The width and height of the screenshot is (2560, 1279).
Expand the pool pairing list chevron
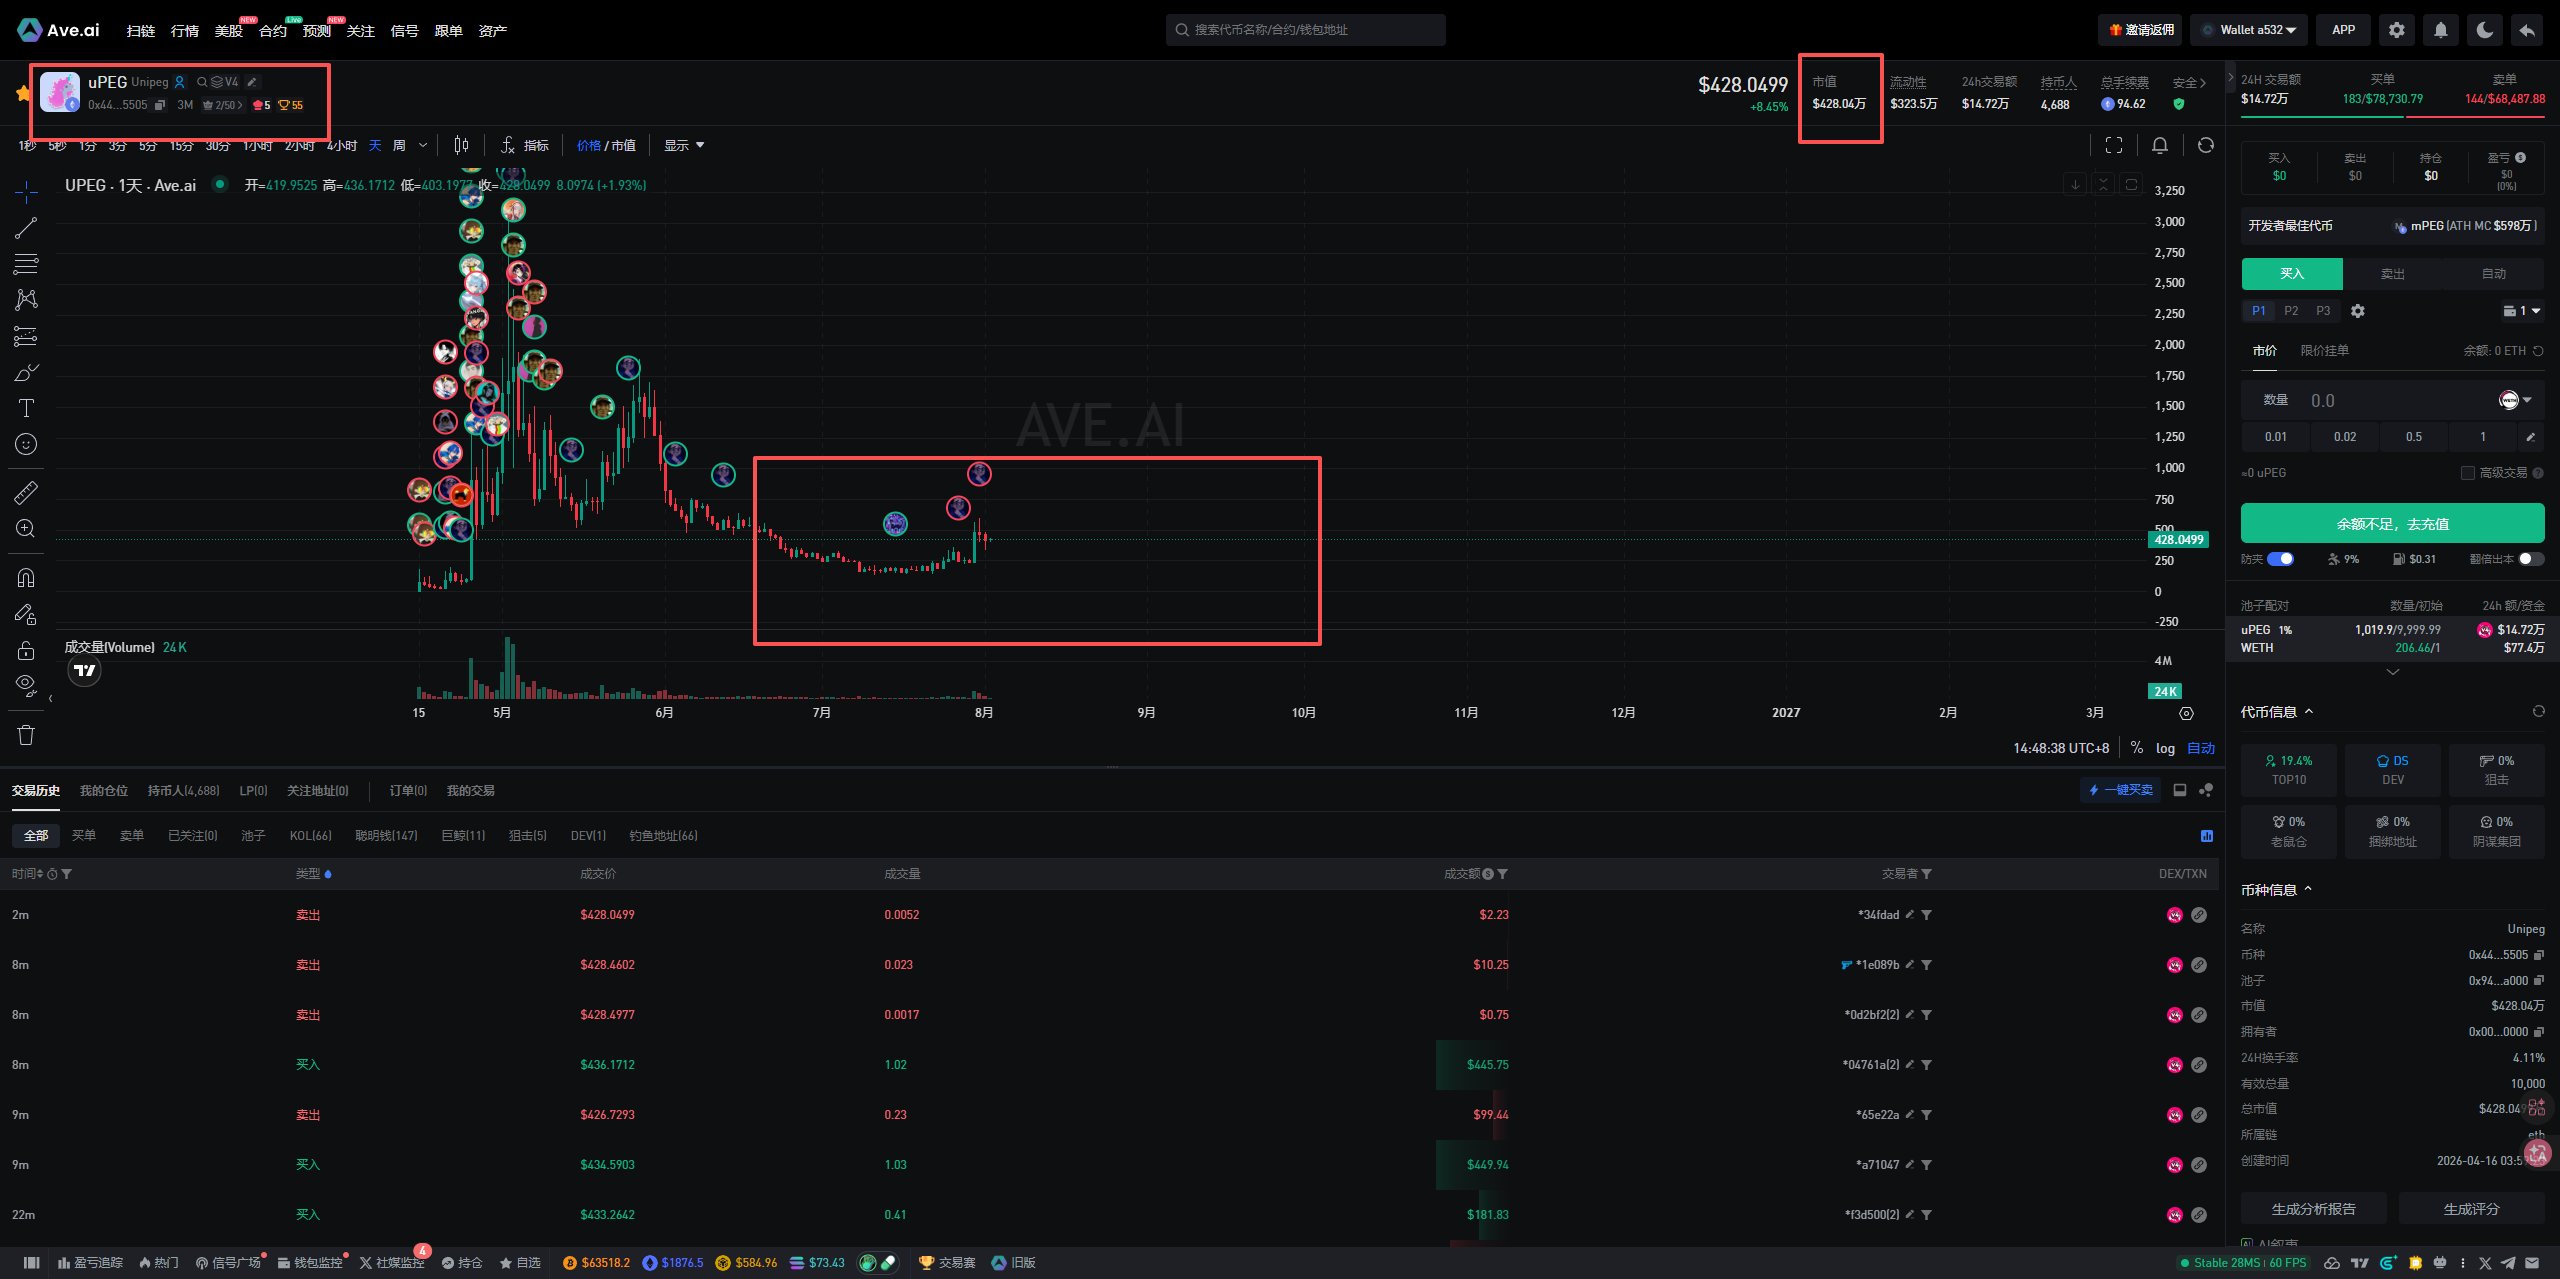2392,672
